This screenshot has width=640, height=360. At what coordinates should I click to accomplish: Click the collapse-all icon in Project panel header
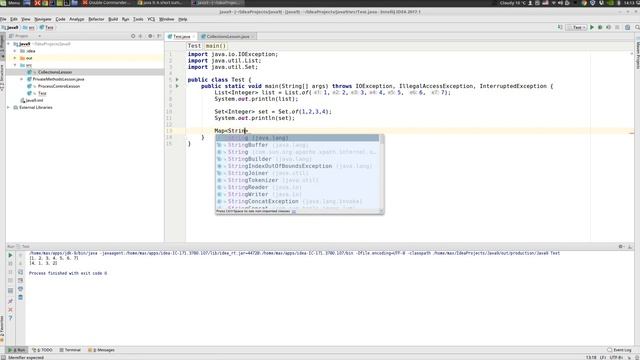[x=141, y=36]
